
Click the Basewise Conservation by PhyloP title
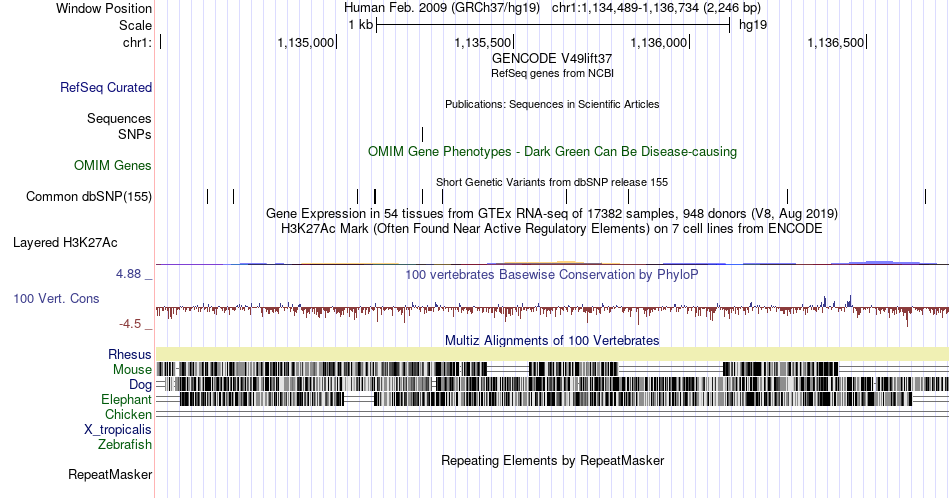click(x=552, y=274)
